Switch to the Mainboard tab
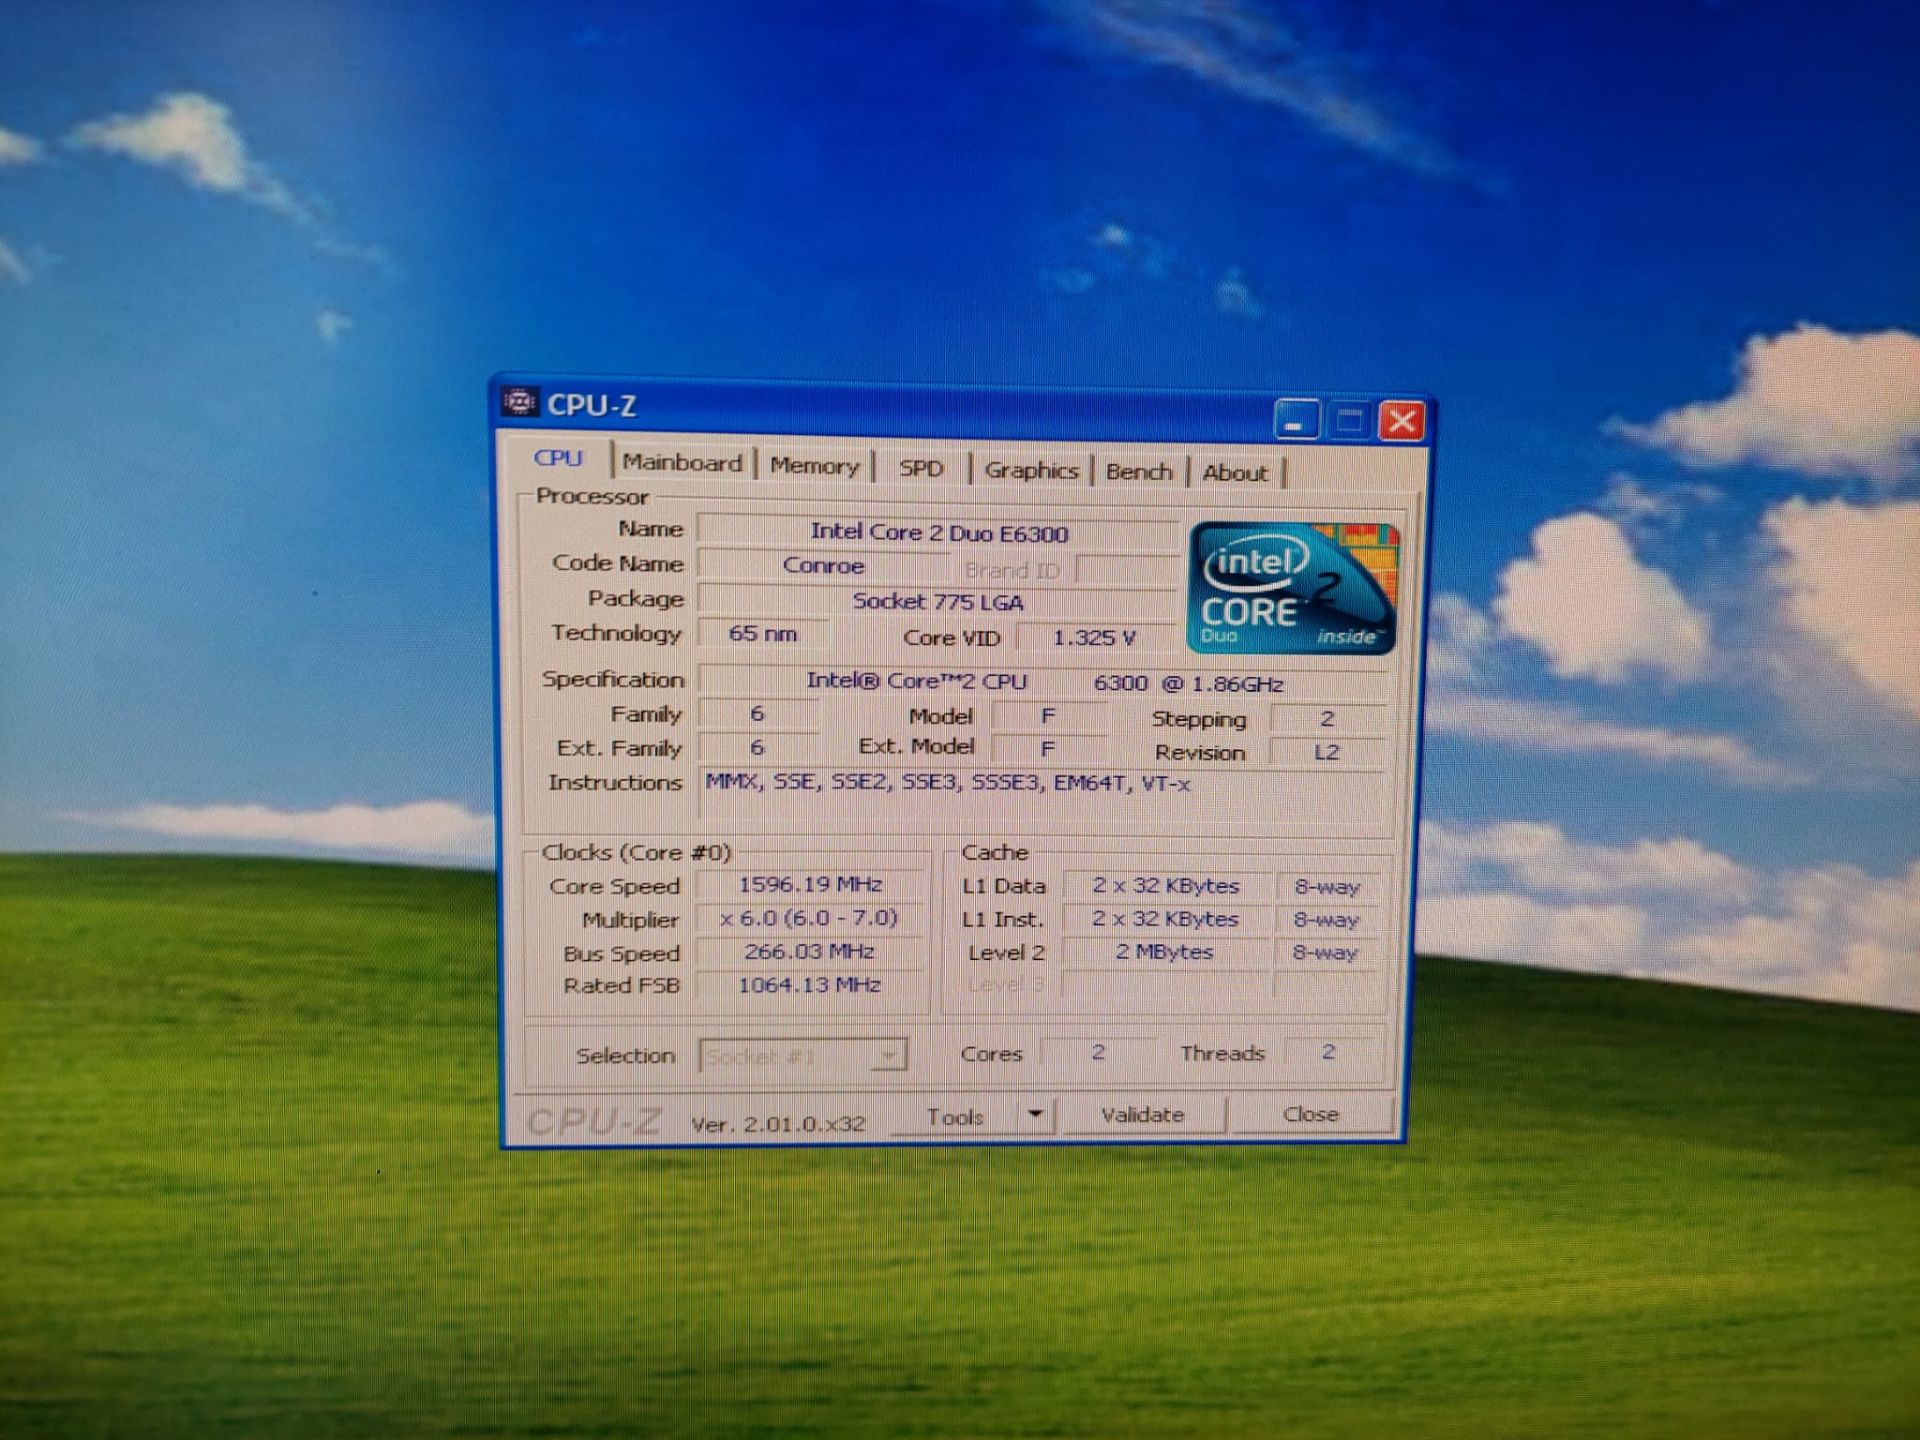The width and height of the screenshot is (1920, 1440). [x=682, y=462]
